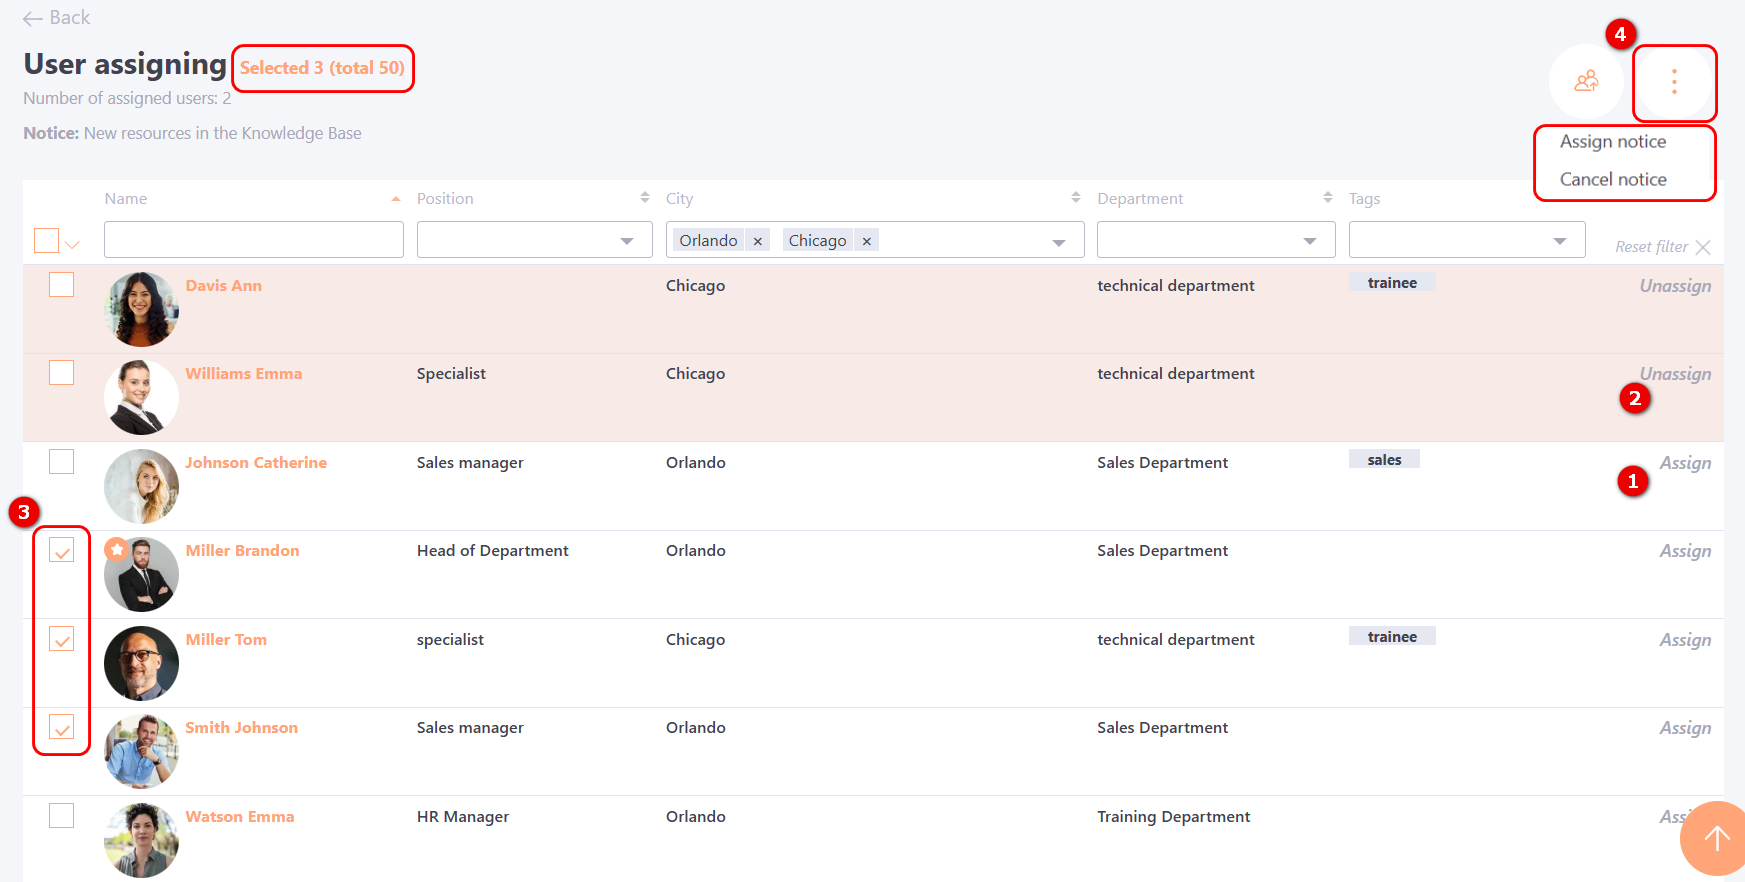Choose Cancel notice from the menu
The height and width of the screenshot is (882, 1745).
click(1612, 180)
